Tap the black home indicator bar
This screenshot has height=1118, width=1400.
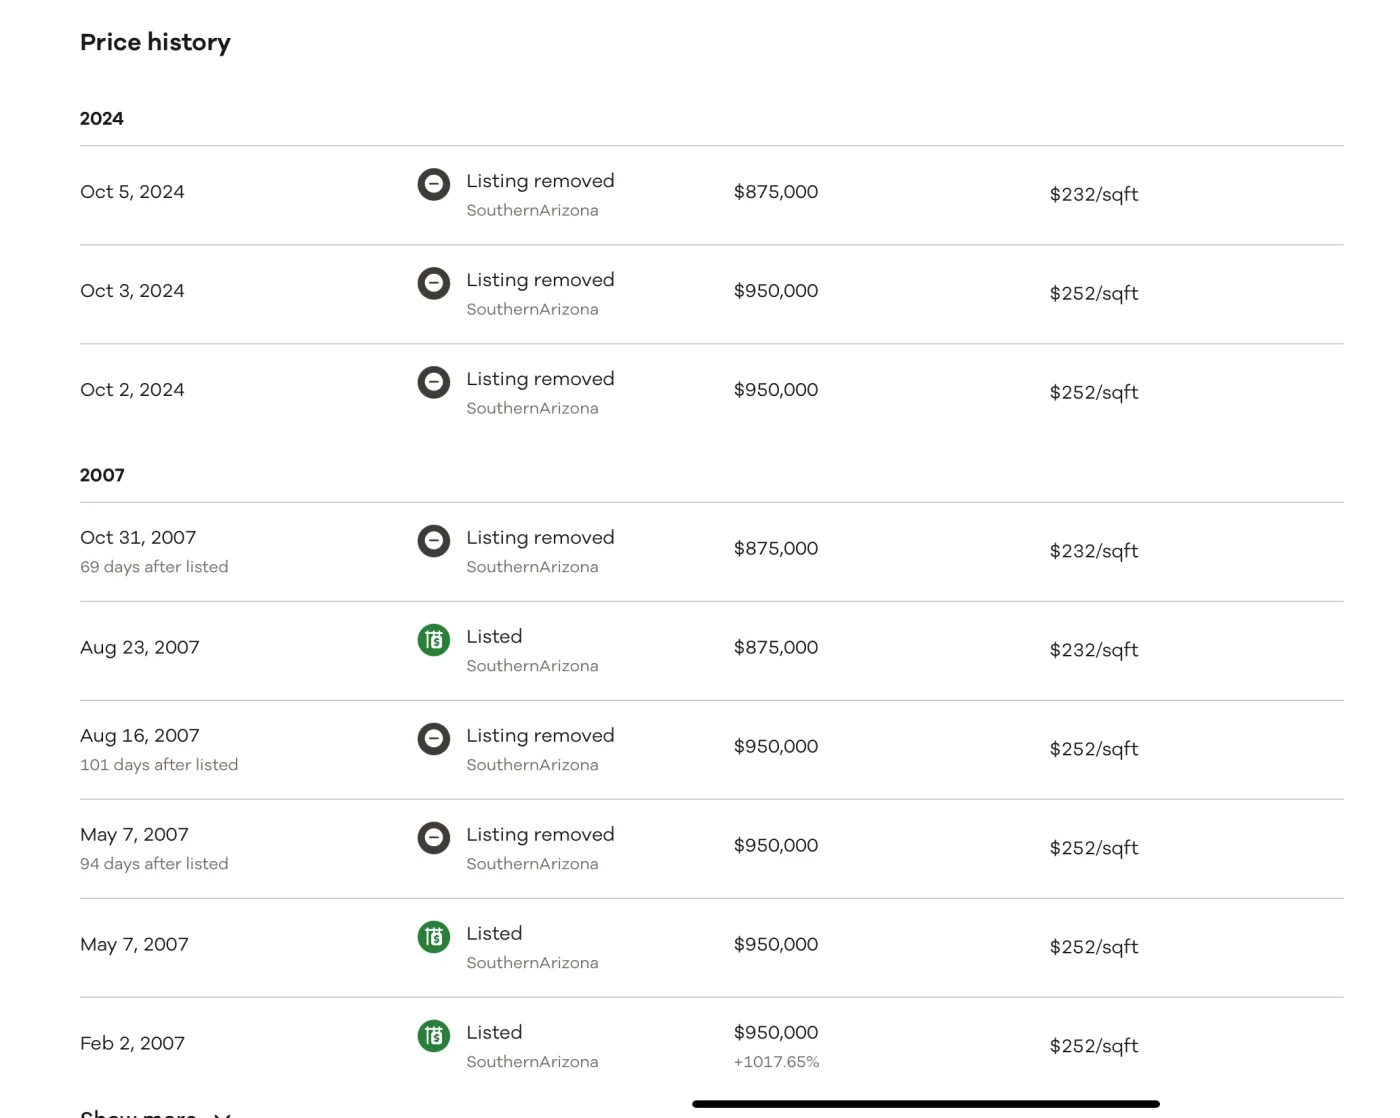coord(925,1104)
